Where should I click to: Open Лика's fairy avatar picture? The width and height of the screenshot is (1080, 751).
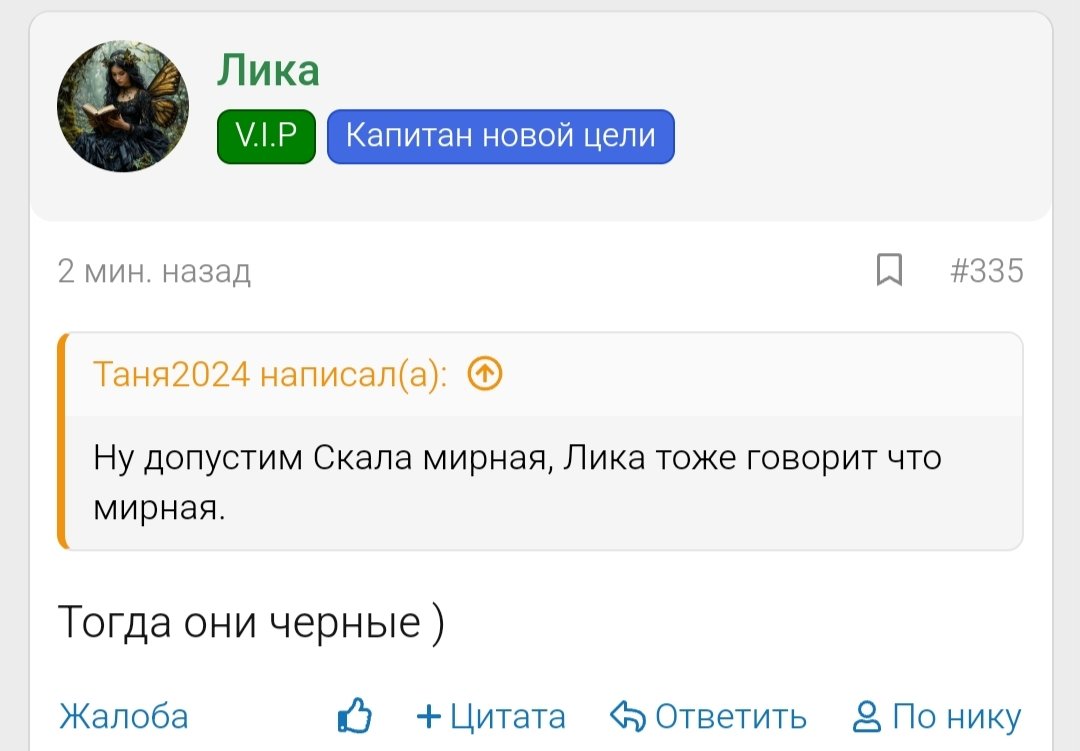click(123, 107)
